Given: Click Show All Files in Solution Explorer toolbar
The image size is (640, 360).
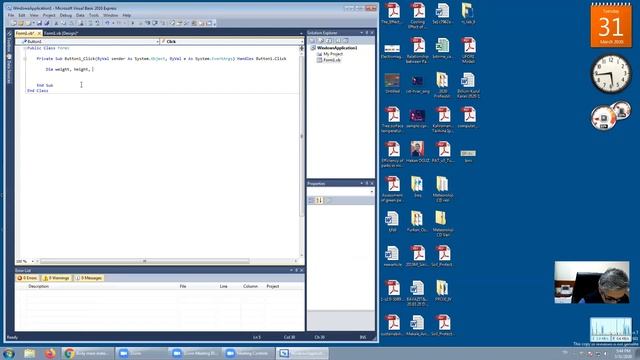Looking at the screenshot, I should 321,41.
